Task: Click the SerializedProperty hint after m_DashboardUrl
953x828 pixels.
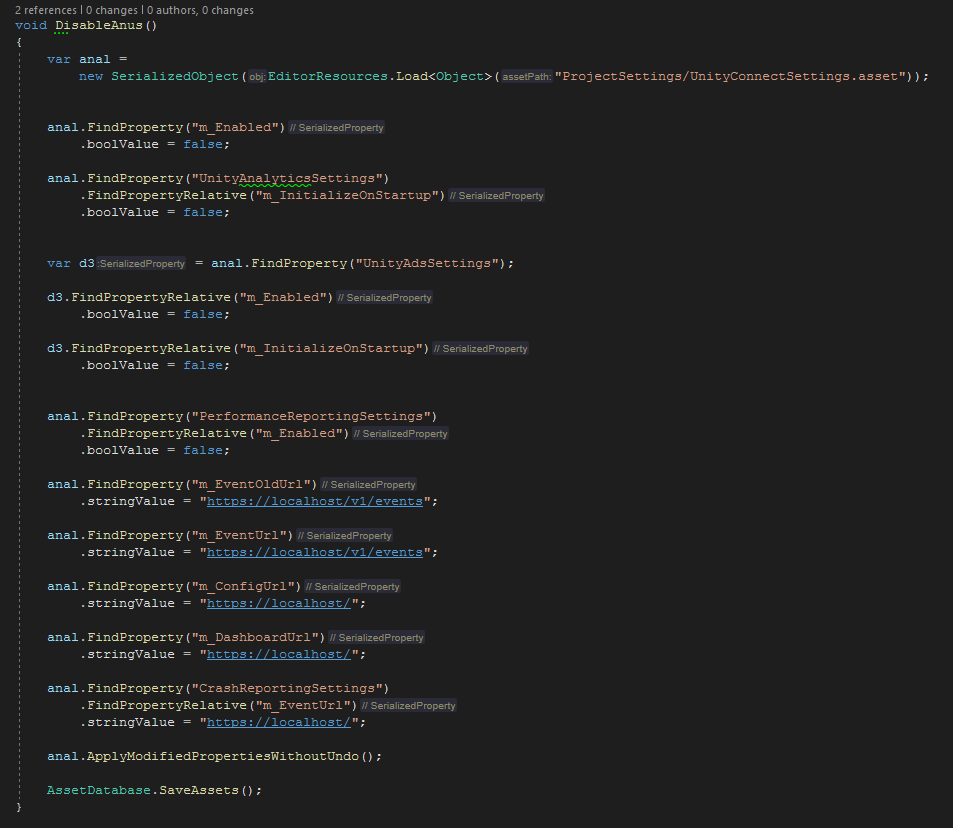Action: 376,638
